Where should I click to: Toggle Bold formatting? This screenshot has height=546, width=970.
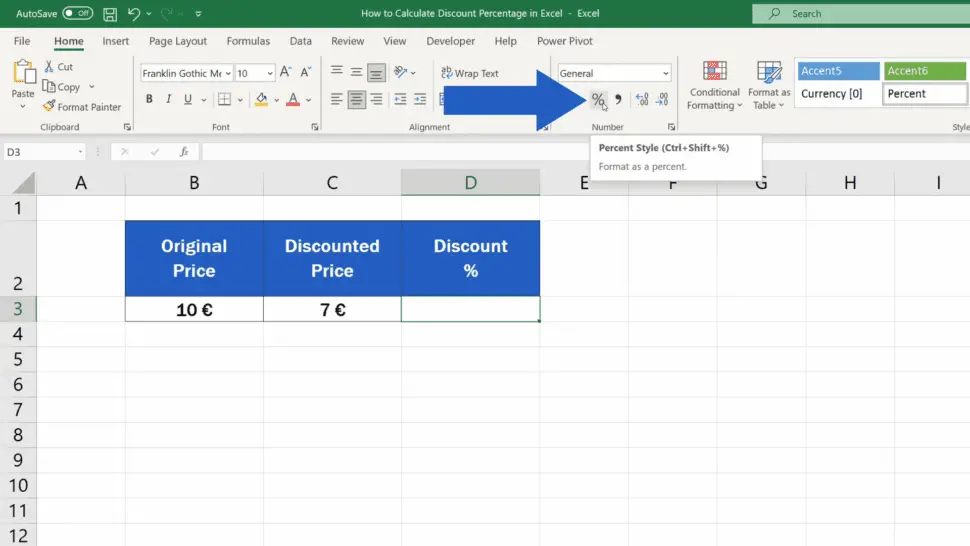pos(149,99)
